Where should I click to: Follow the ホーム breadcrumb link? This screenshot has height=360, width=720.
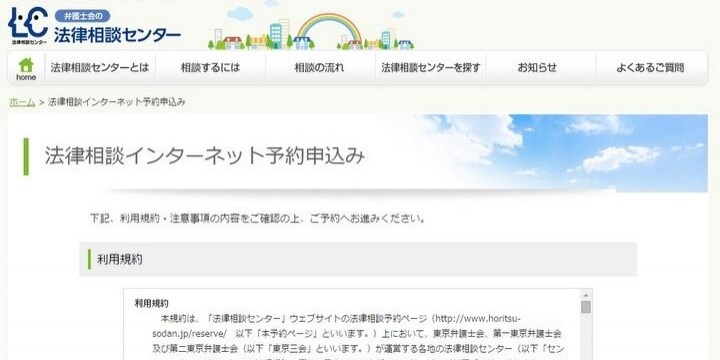click(x=22, y=102)
